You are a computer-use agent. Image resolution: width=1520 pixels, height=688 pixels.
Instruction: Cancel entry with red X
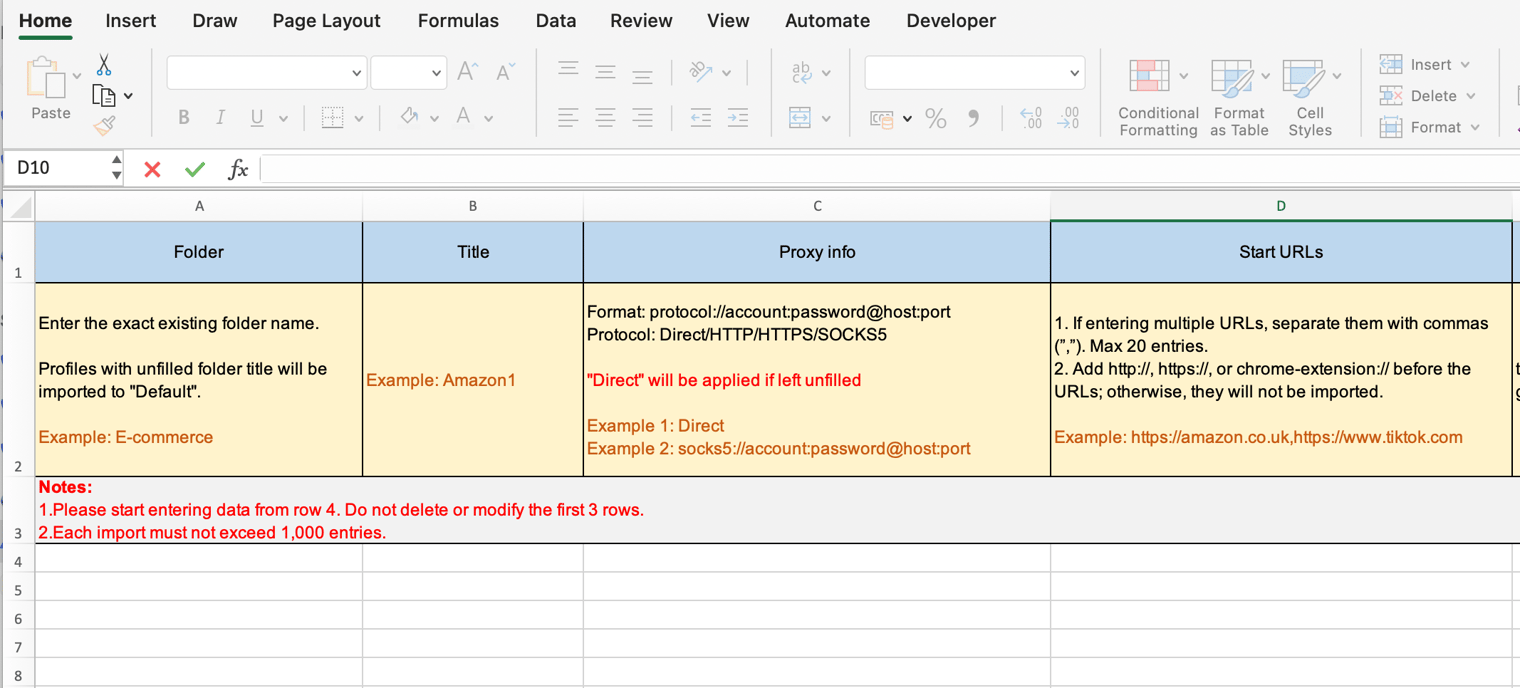point(152,169)
